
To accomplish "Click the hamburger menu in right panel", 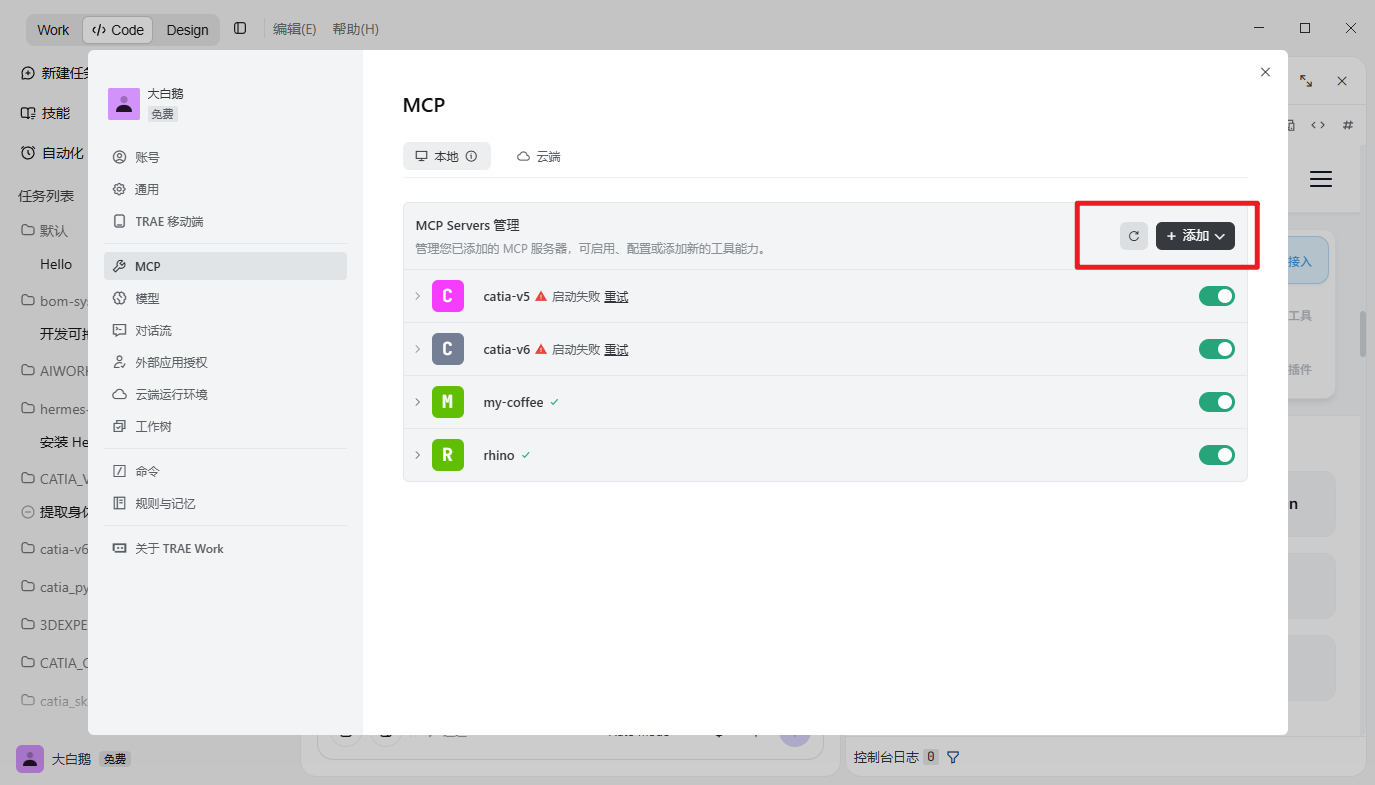I will pyautogui.click(x=1321, y=179).
